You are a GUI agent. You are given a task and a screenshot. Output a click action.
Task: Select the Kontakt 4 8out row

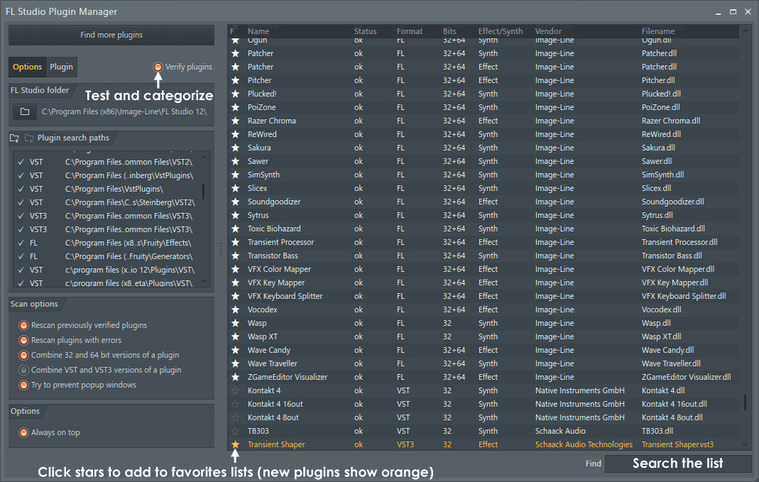[x=483, y=418]
